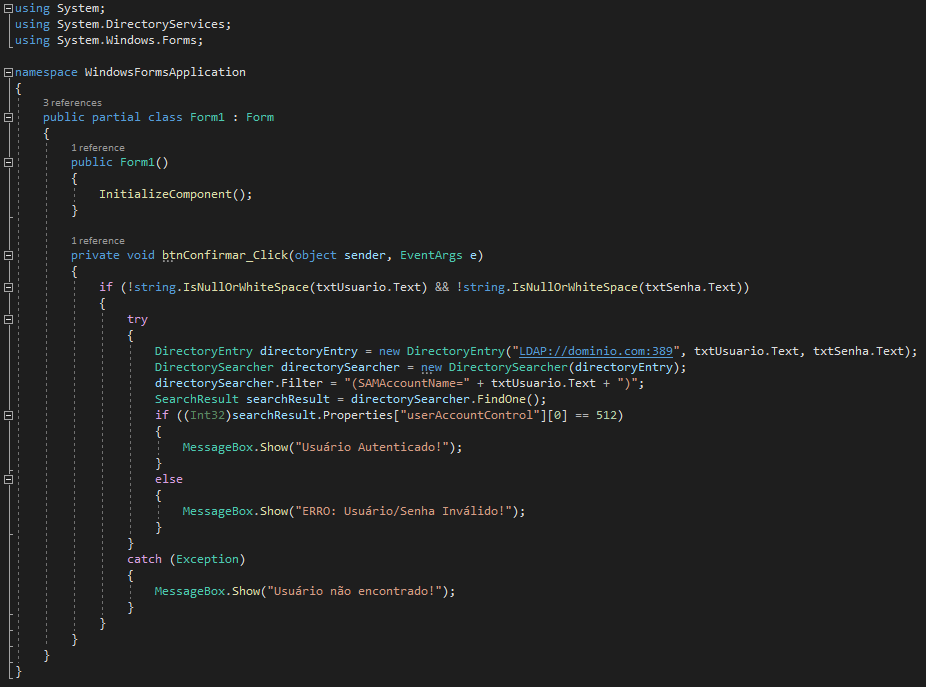This screenshot has width=926, height=687.
Task: Collapse the Form1() constructor block
Action: [8, 162]
